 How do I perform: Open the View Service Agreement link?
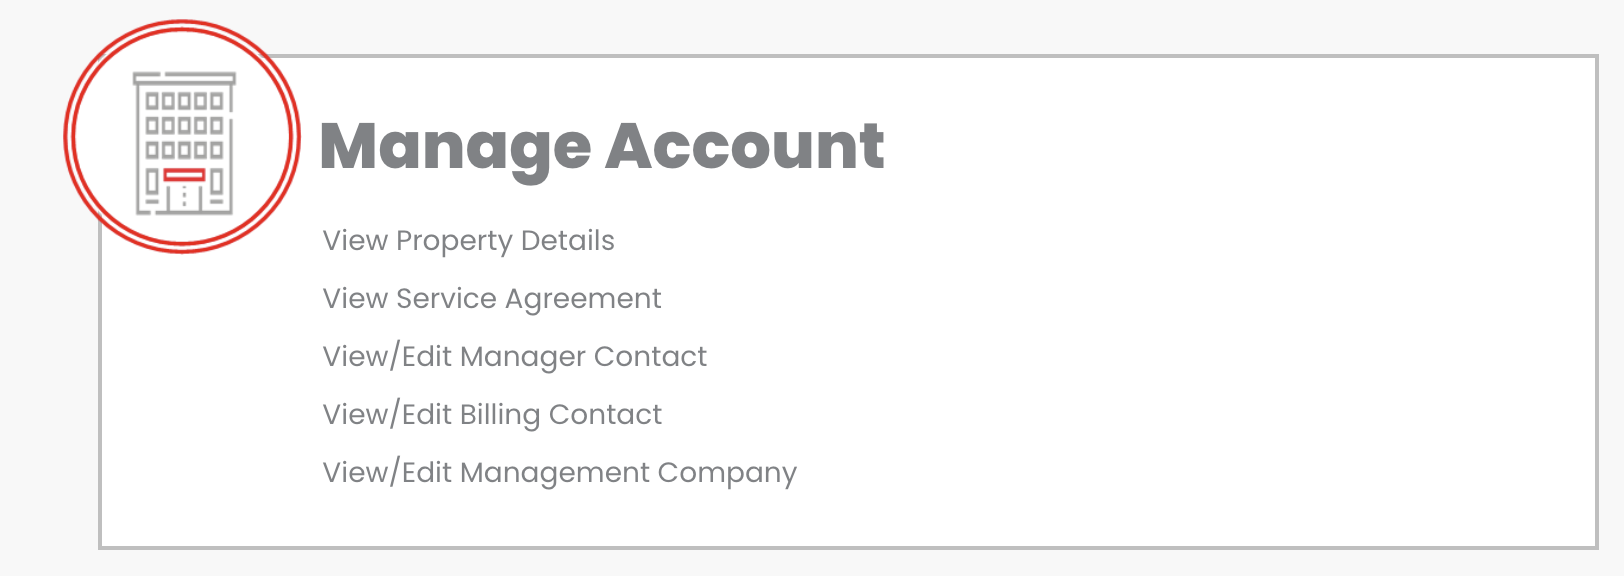pos(491,299)
